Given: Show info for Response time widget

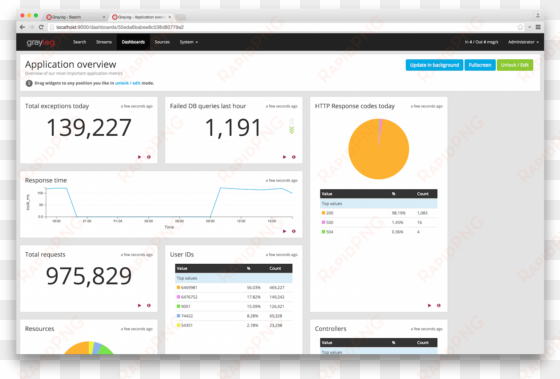Looking at the screenshot, I should pyautogui.click(x=294, y=231).
